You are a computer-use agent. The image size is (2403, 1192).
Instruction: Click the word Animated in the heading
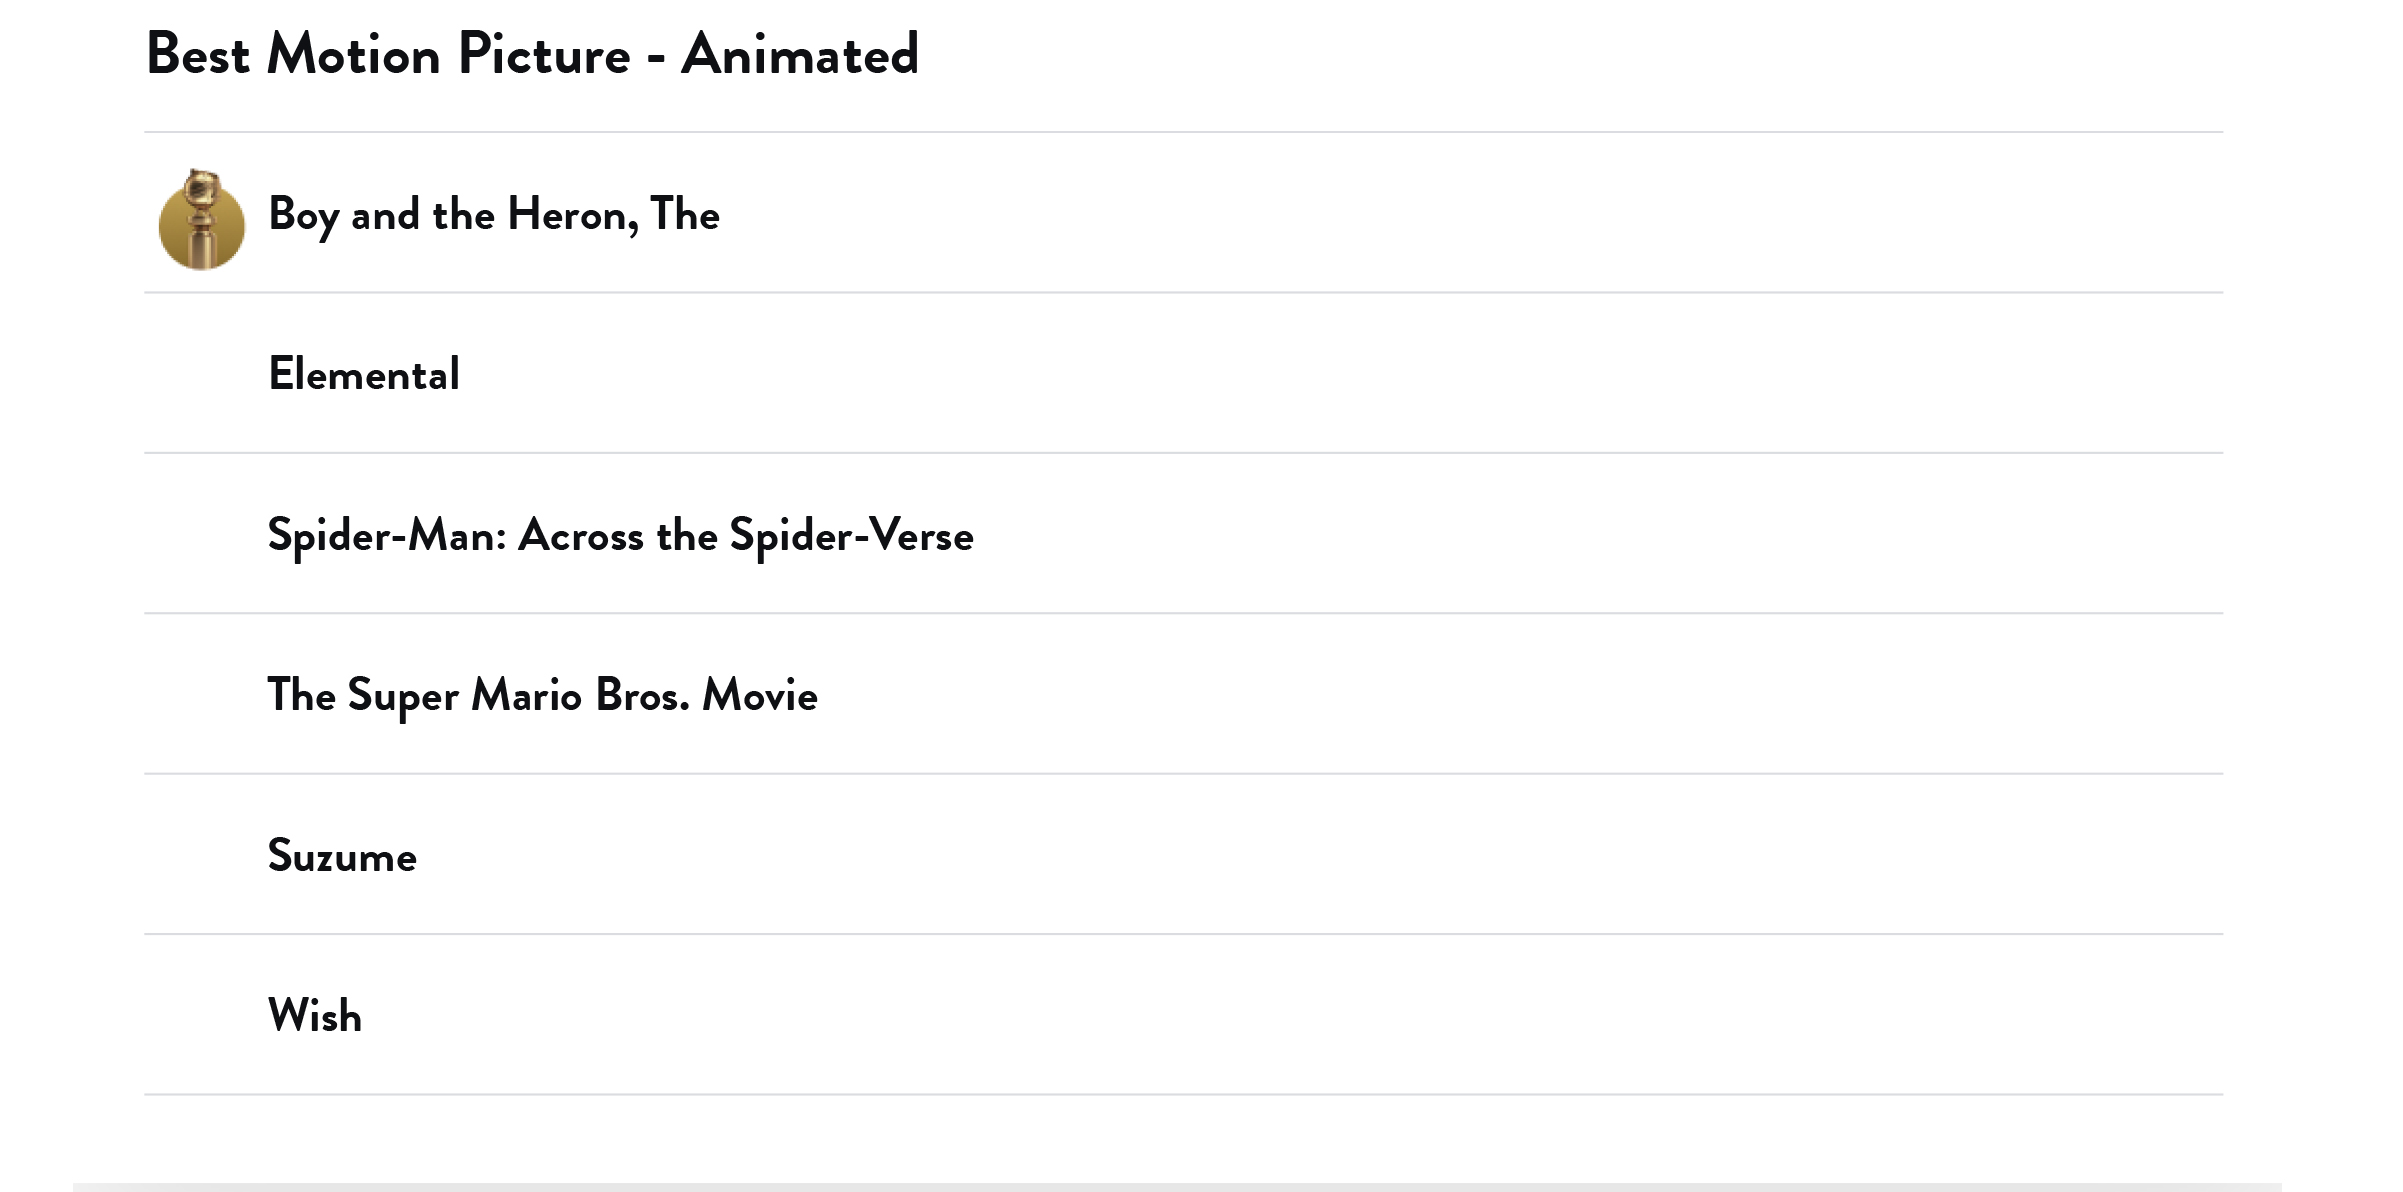tap(799, 54)
